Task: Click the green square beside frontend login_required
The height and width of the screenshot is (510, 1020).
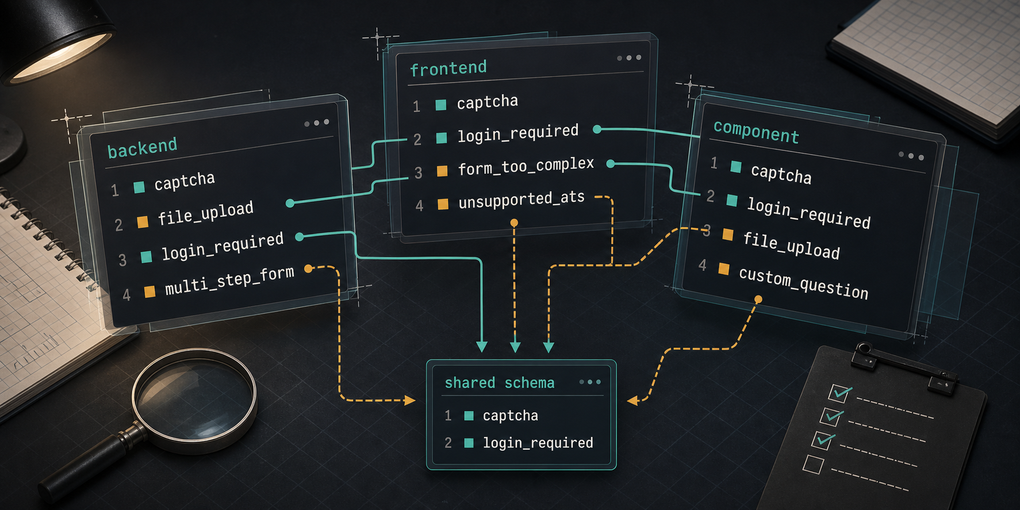Action: (x=442, y=138)
